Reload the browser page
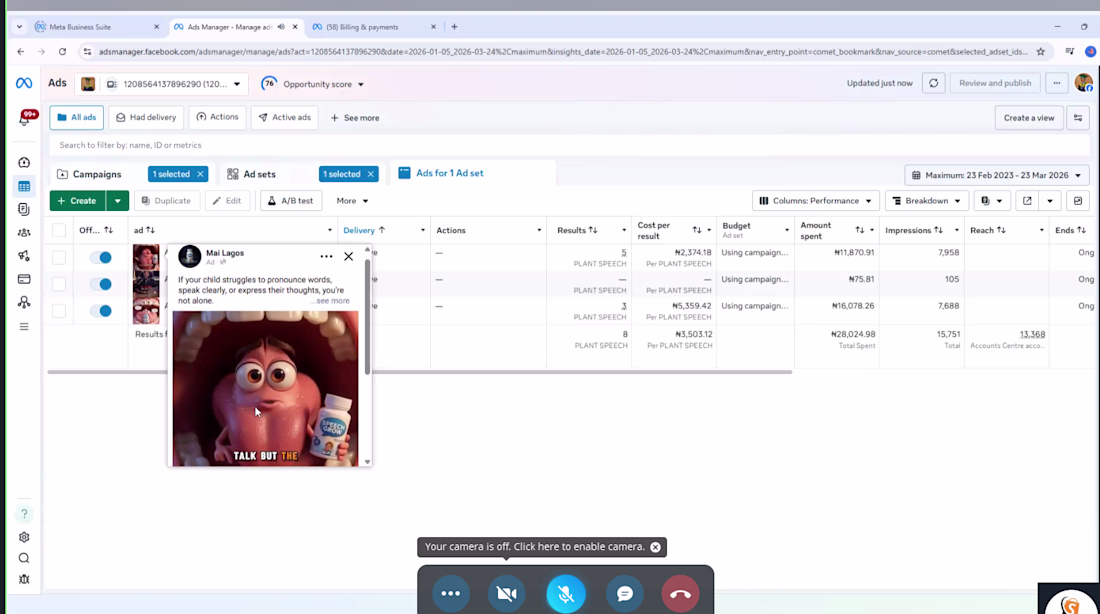1100x614 pixels. (x=62, y=52)
